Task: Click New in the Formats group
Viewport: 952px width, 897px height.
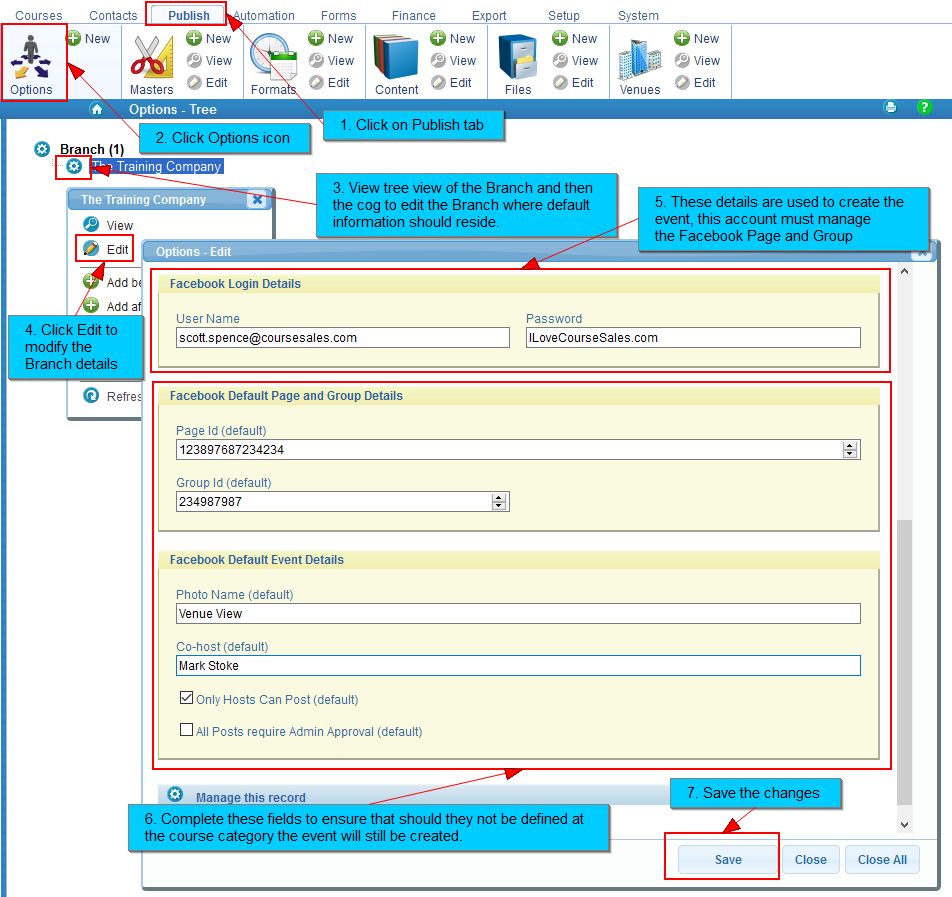Action: pos(332,38)
